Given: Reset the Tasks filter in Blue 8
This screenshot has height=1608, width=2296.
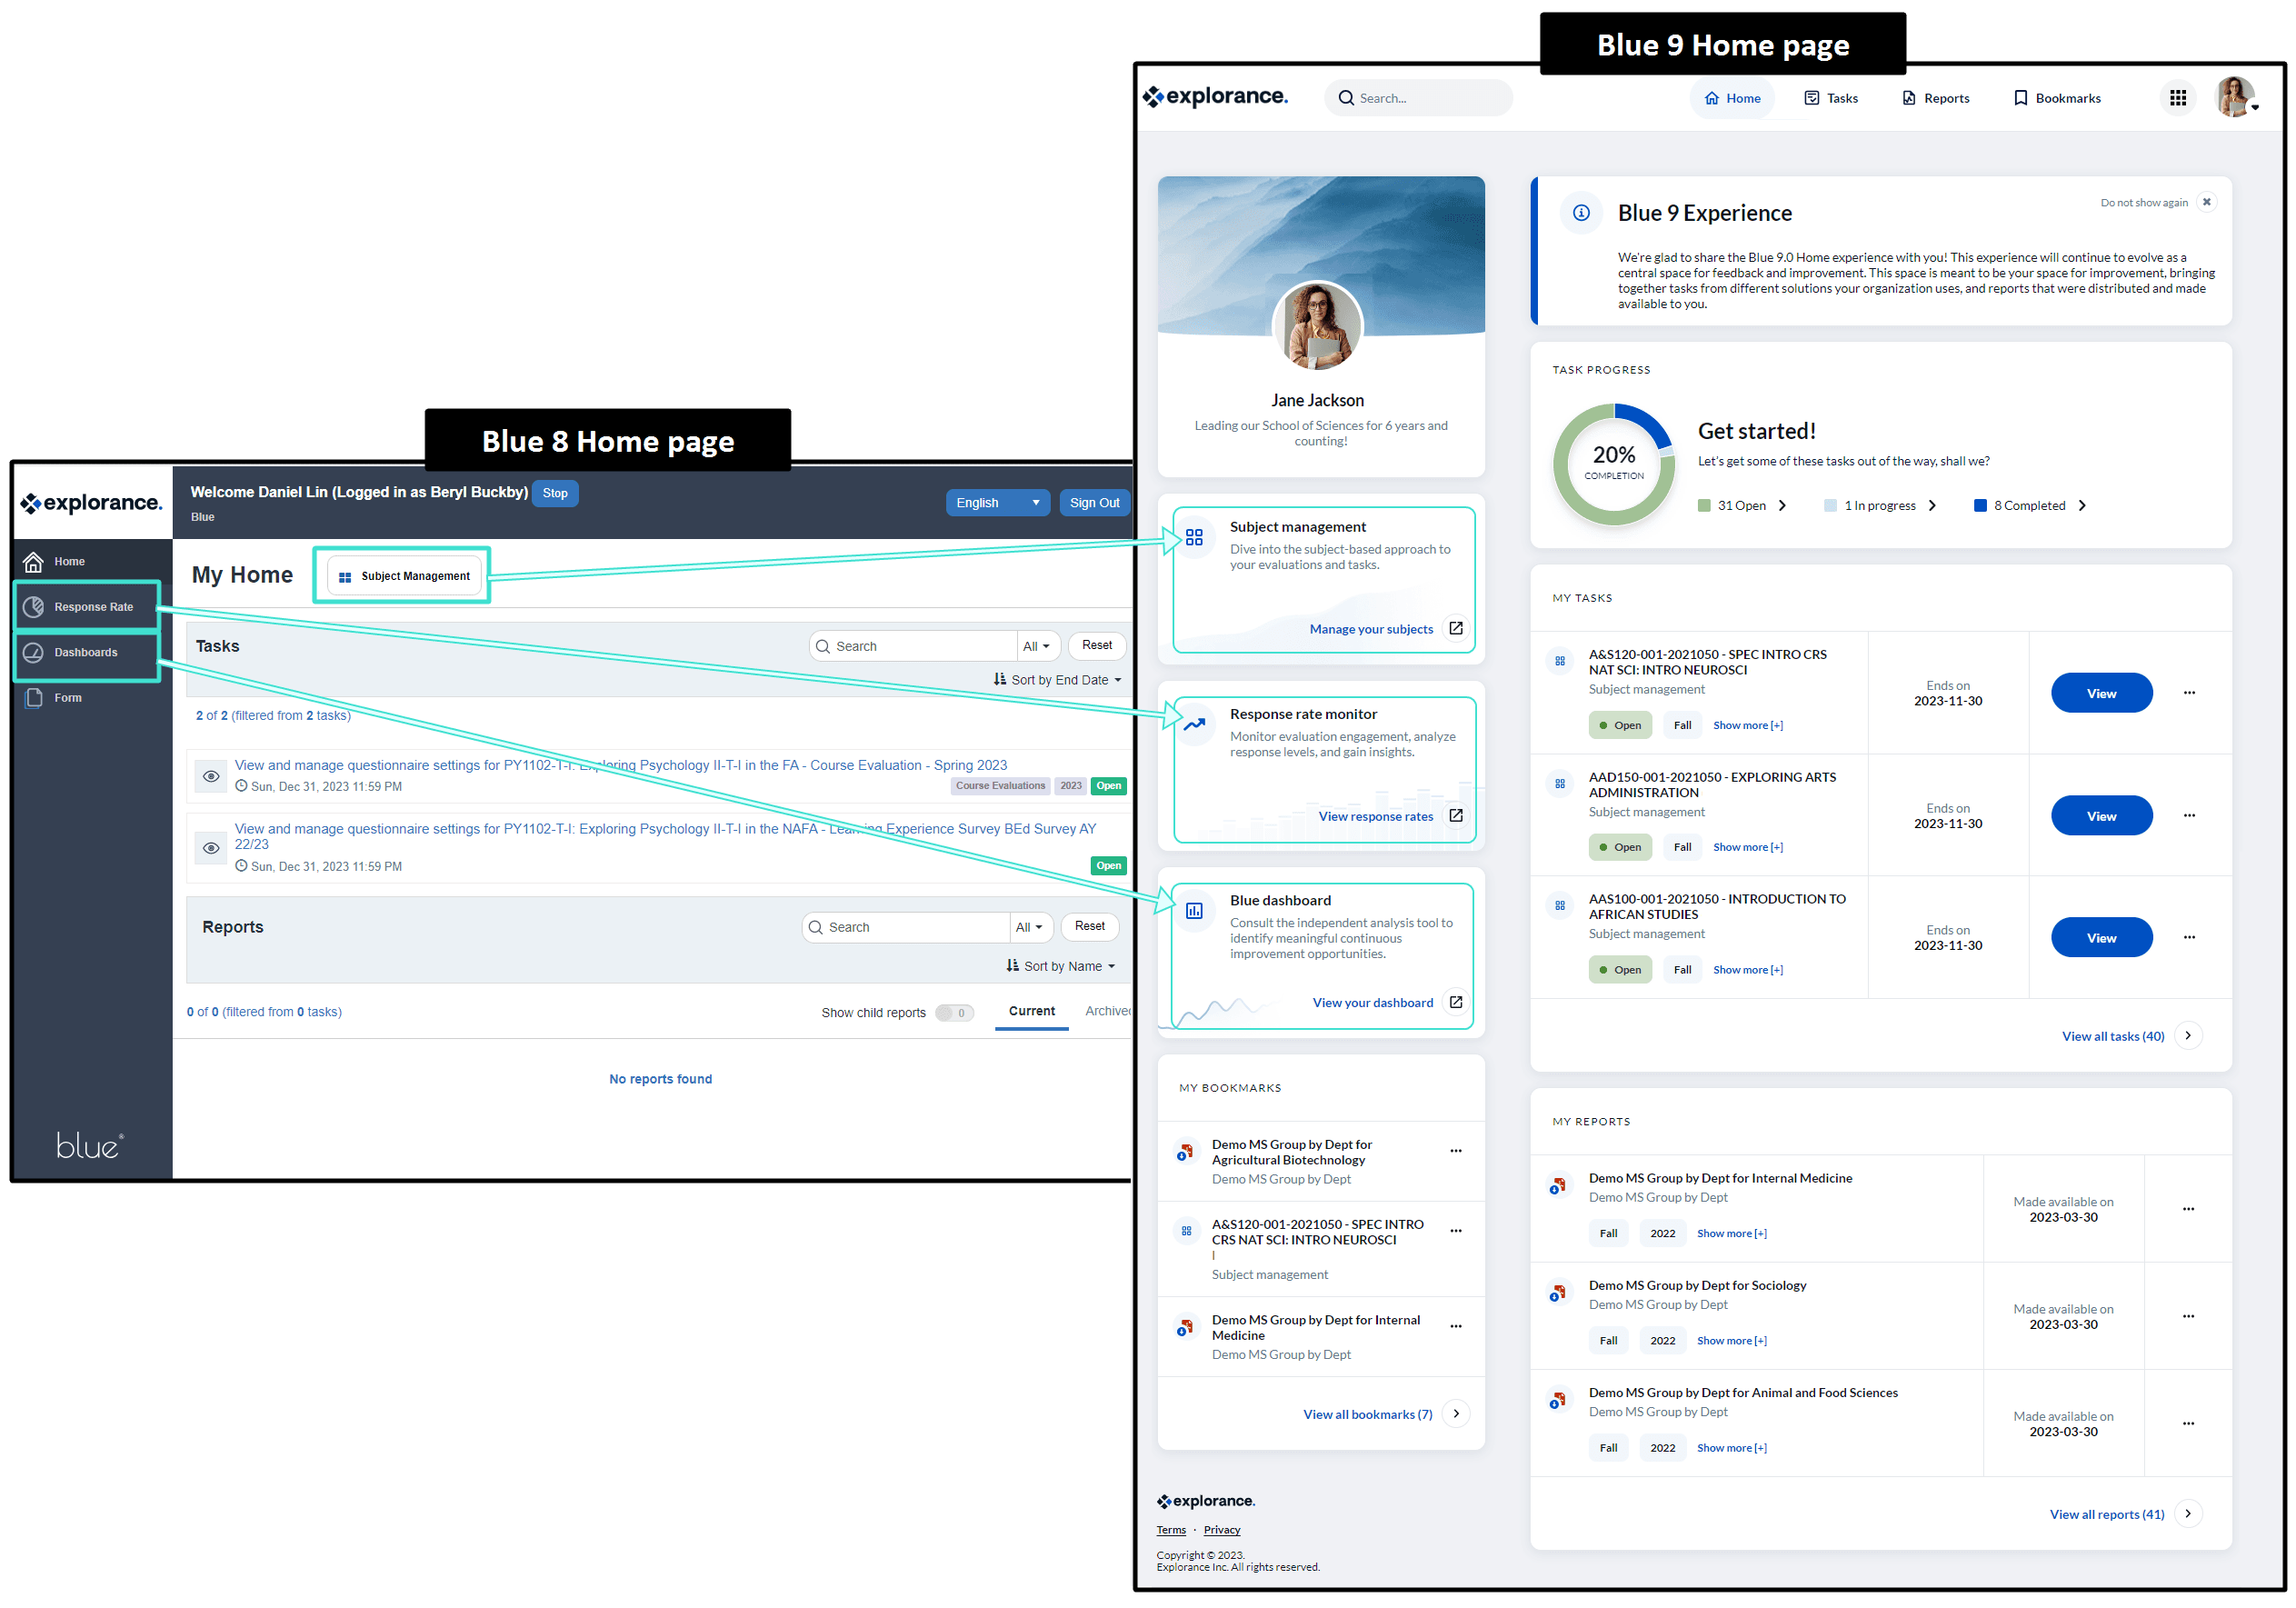Looking at the screenshot, I should coord(1097,645).
